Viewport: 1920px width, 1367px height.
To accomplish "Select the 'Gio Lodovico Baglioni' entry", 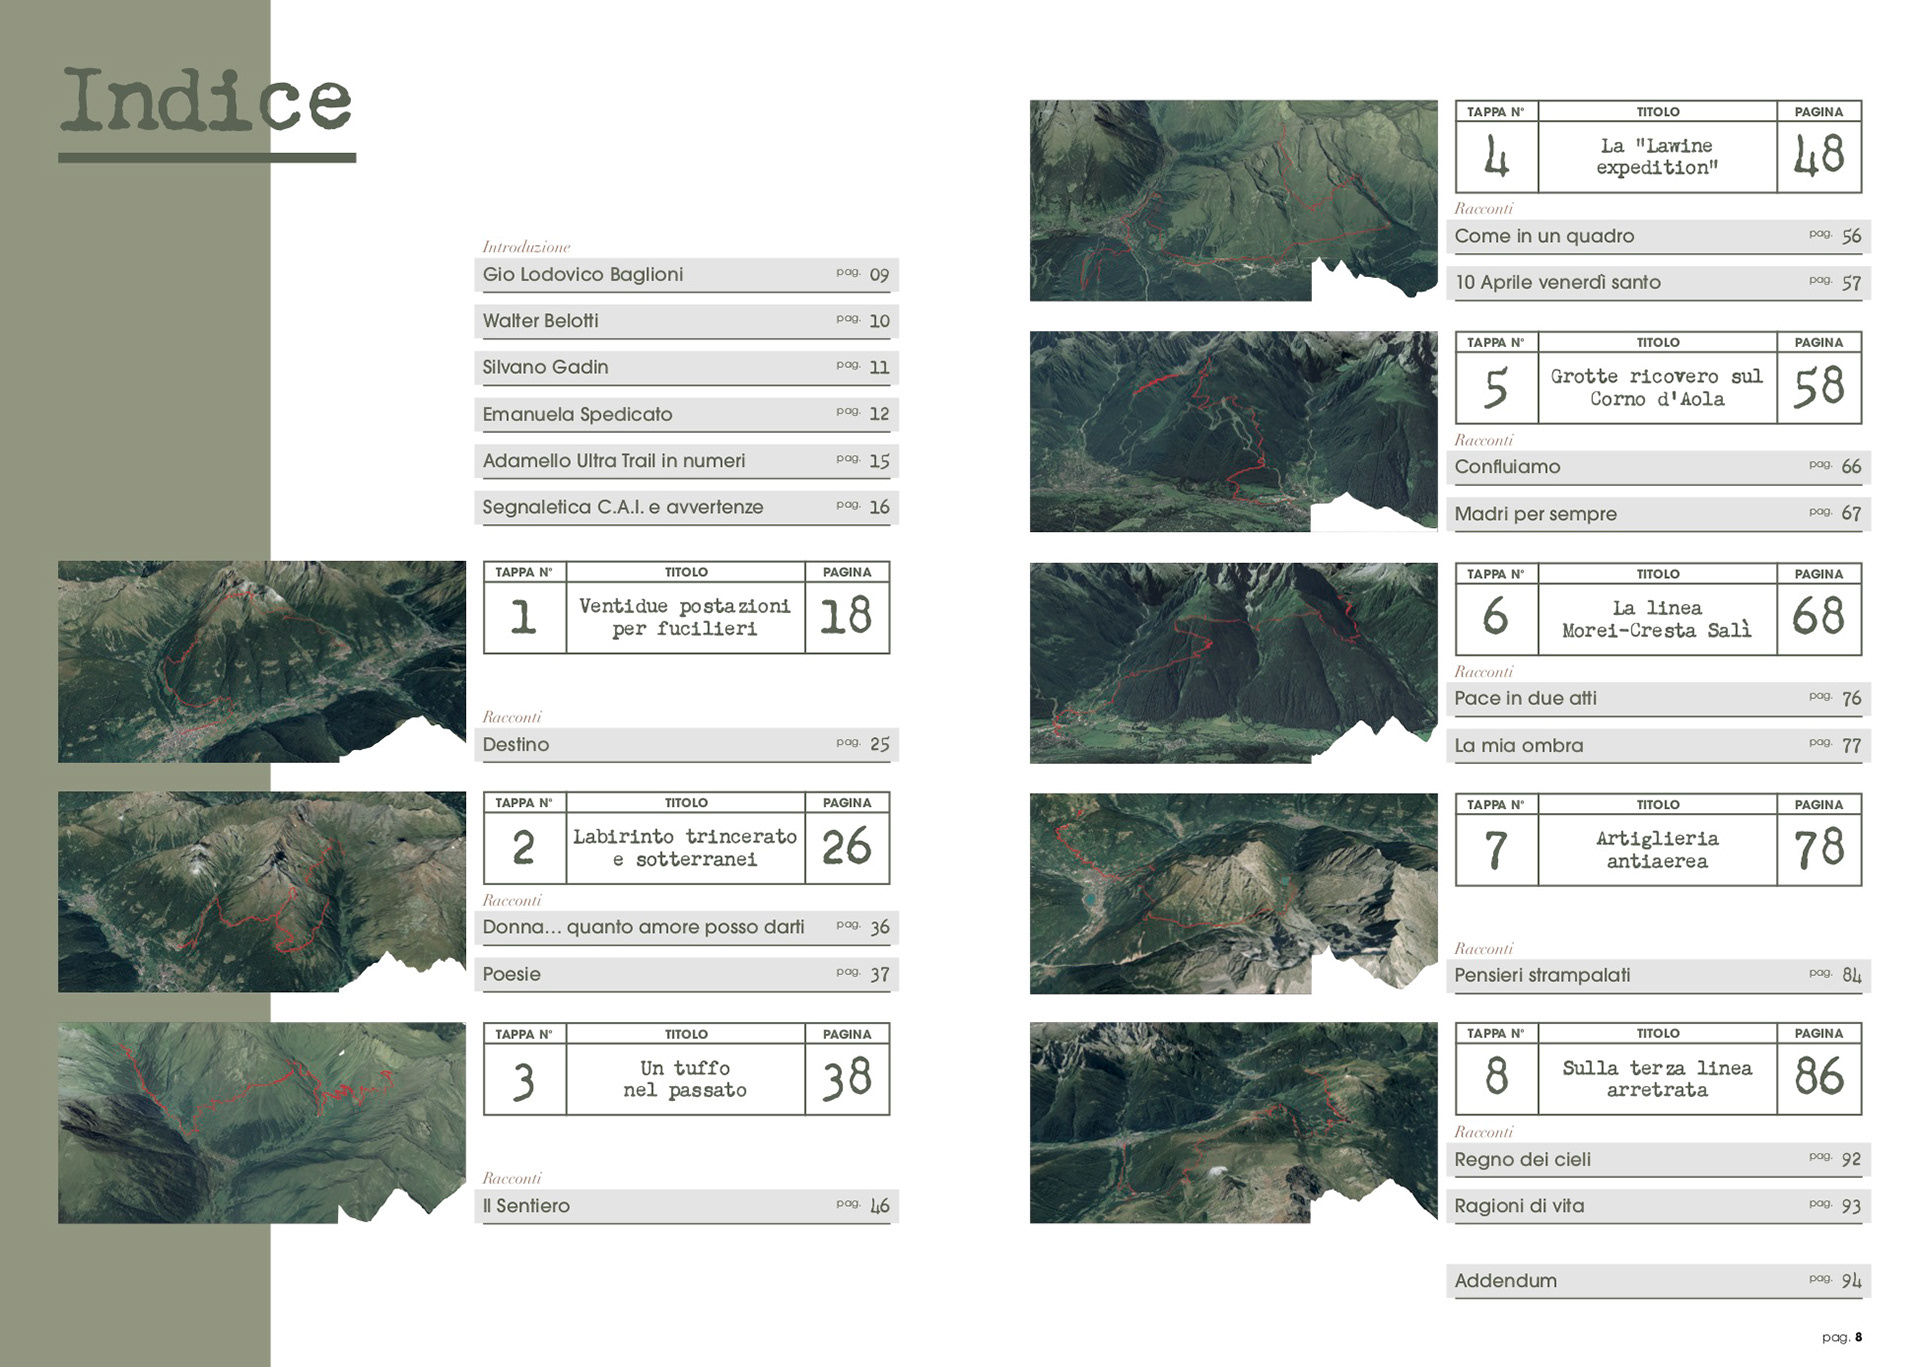I will pos(686,275).
